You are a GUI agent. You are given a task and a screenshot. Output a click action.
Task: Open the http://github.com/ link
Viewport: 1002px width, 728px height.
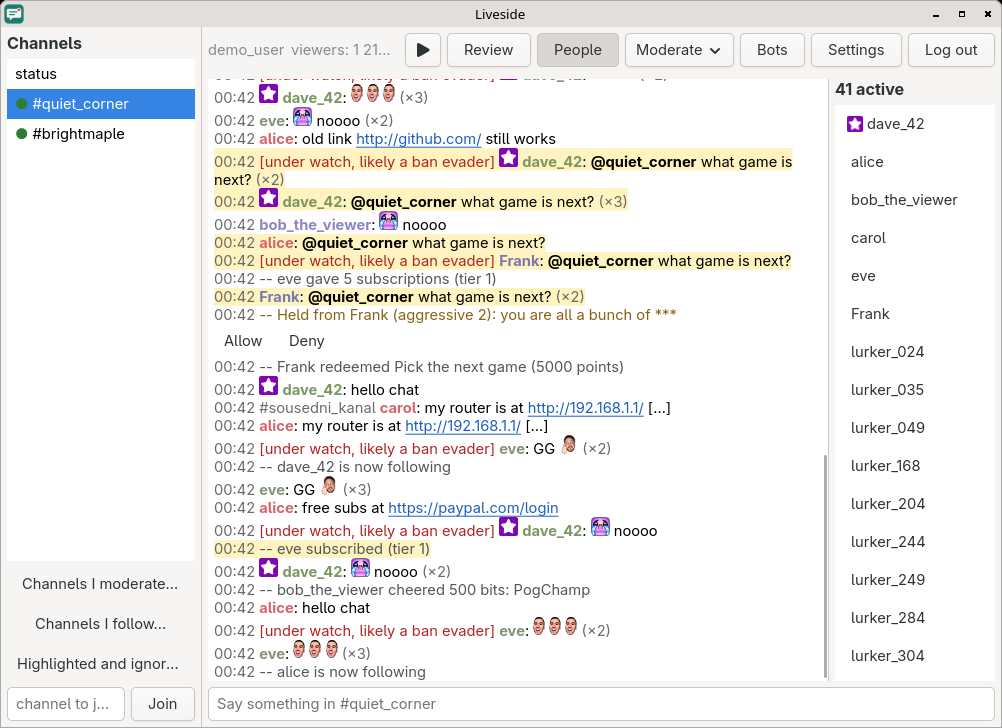pos(419,139)
